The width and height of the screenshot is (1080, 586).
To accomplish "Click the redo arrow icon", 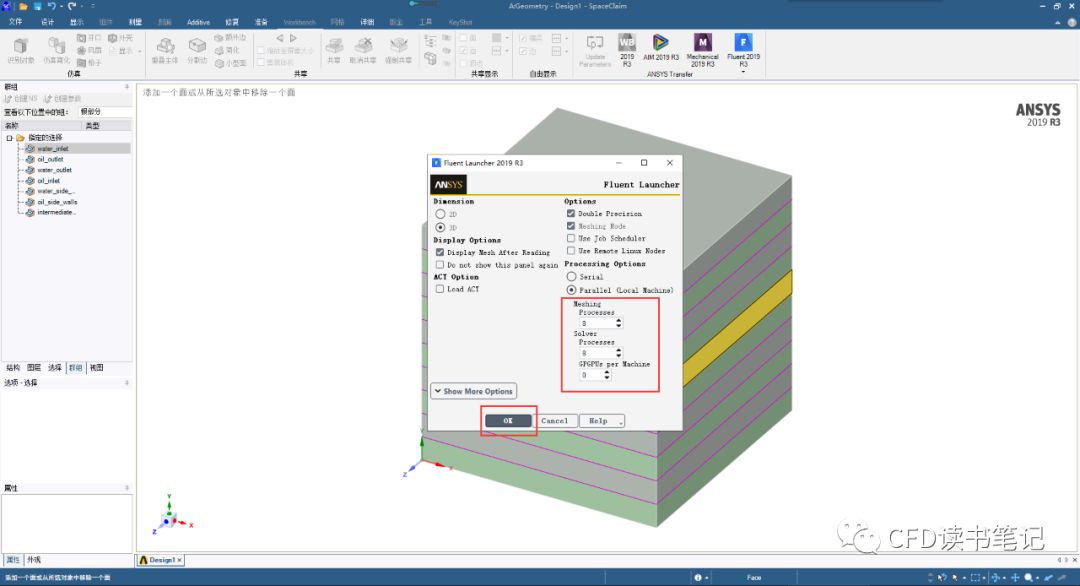I will [x=72, y=6].
